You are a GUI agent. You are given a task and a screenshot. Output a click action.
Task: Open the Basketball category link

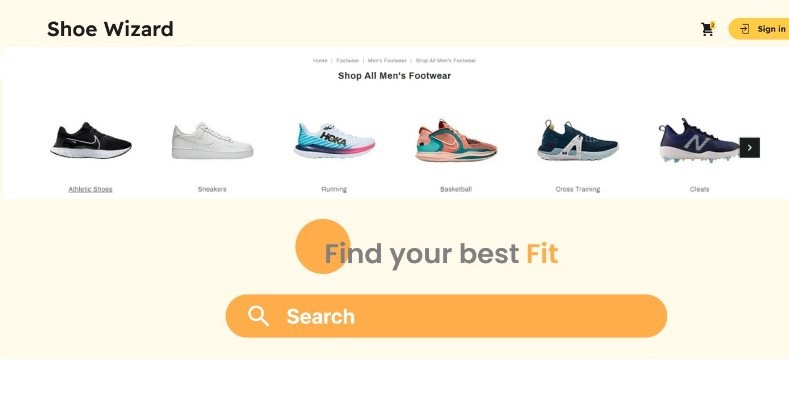[456, 189]
